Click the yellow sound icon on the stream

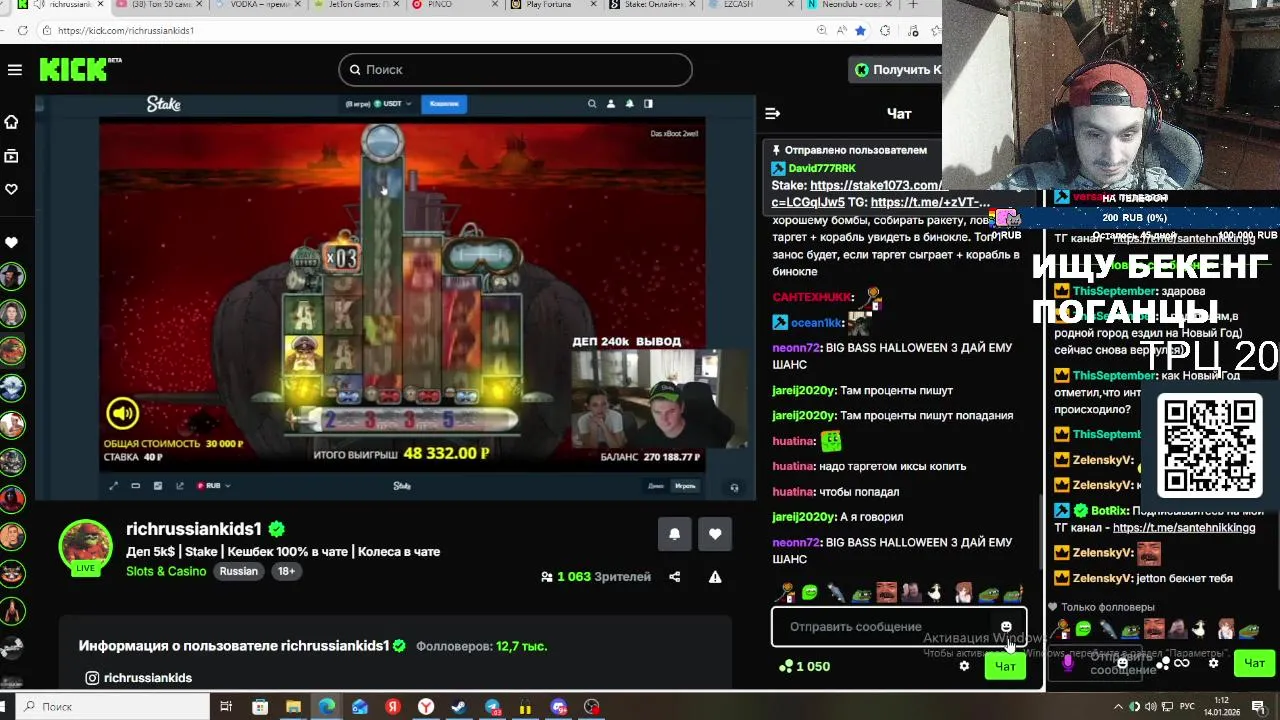click(x=123, y=413)
